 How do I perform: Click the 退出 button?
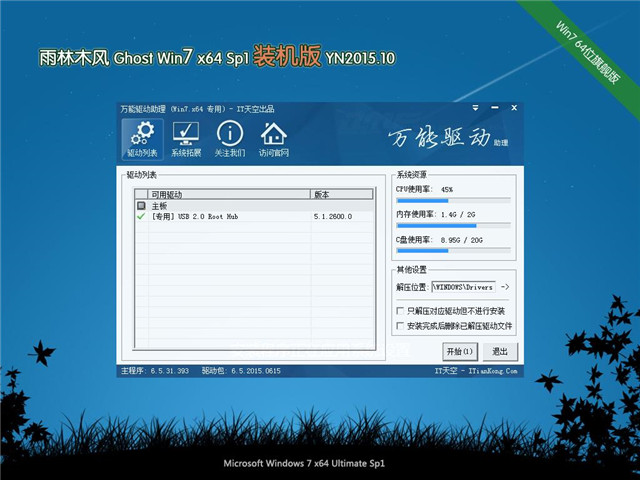tap(500, 351)
